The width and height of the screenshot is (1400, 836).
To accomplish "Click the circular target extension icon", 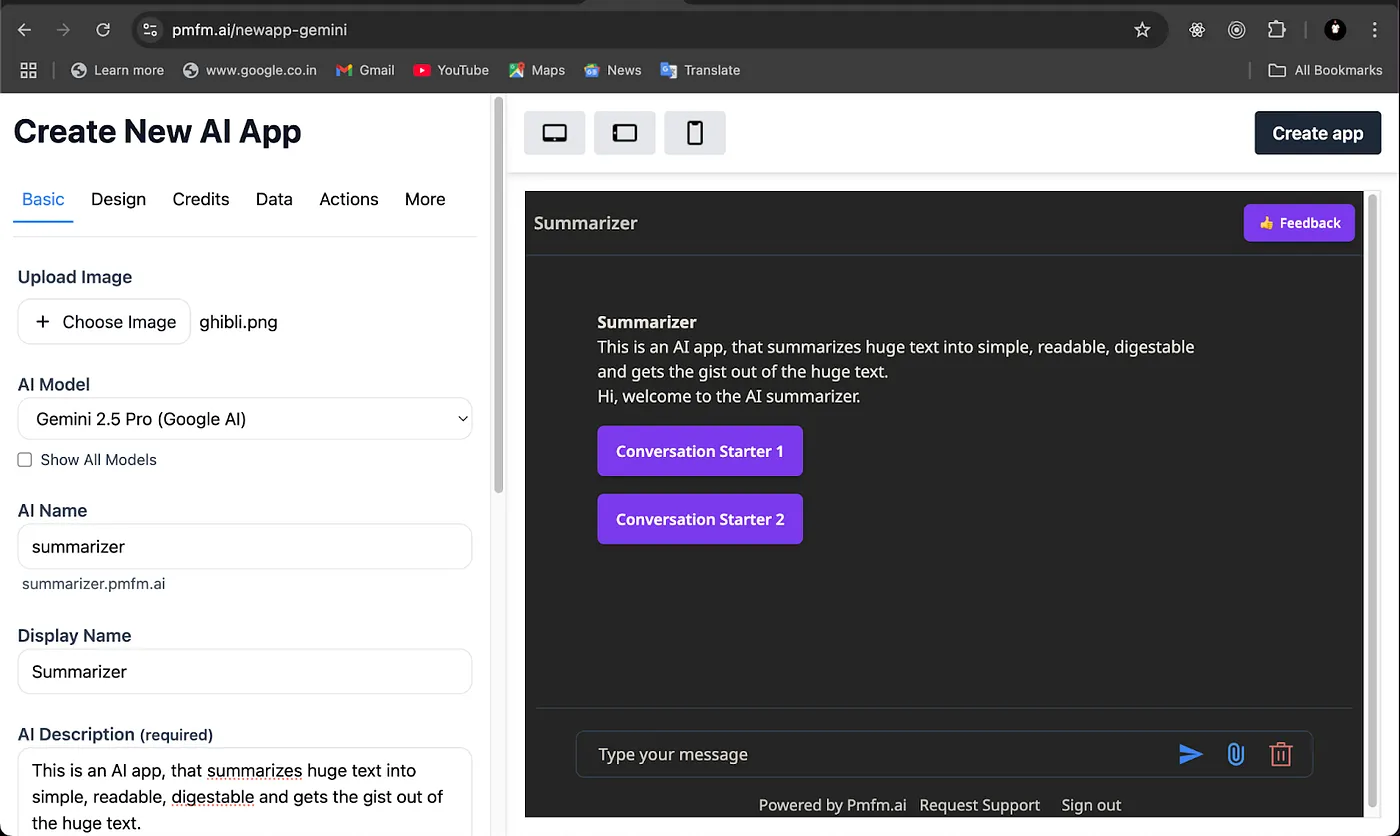I will pos(1237,30).
